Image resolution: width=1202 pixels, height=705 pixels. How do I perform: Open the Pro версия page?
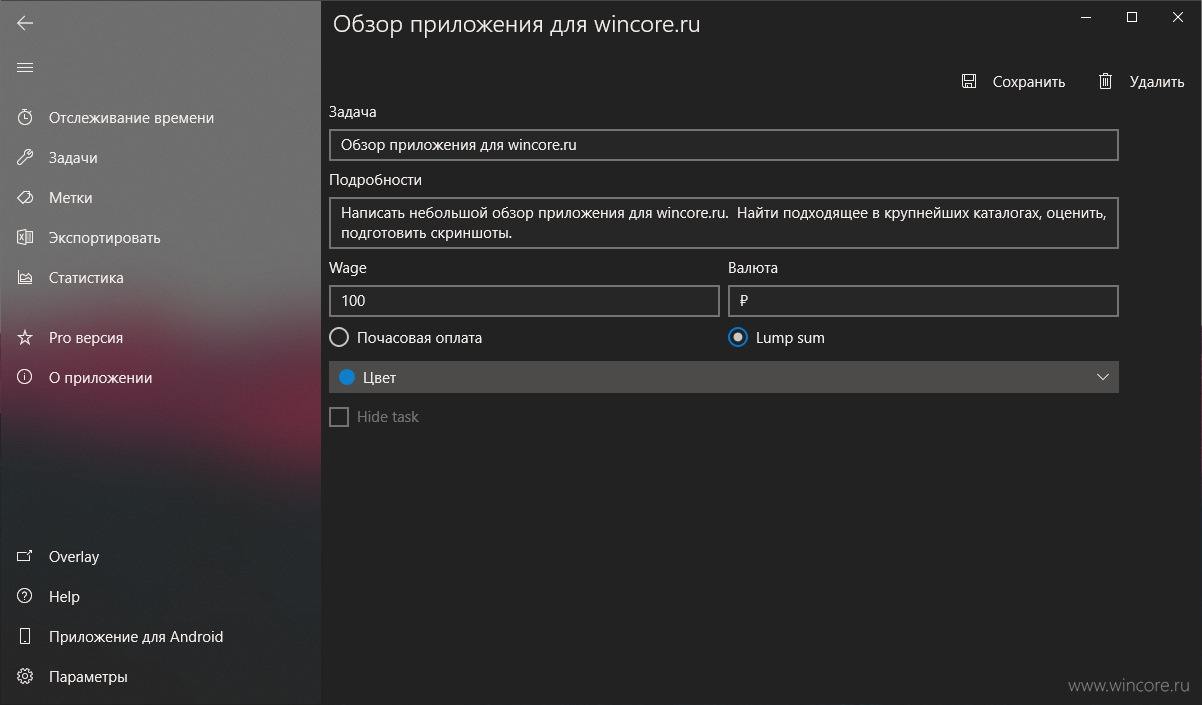tap(86, 337)
